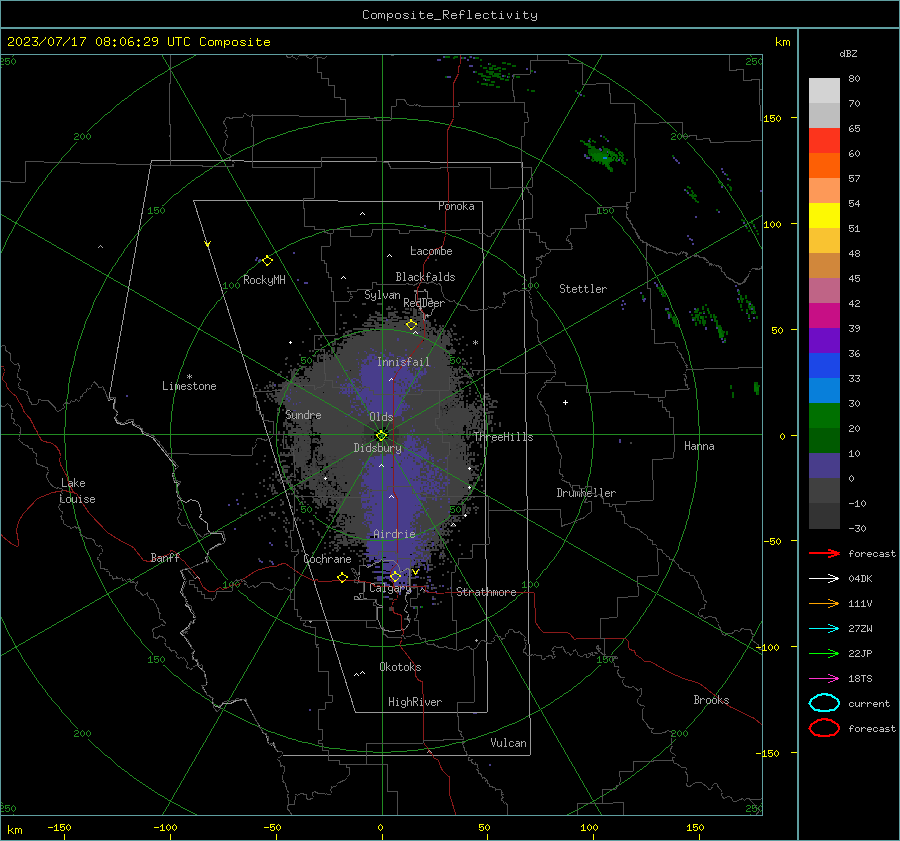Viewport: 900px width, 841px height.
Task: Click the Composite_Reflectivity title text
Action: (x=450, y=15)
